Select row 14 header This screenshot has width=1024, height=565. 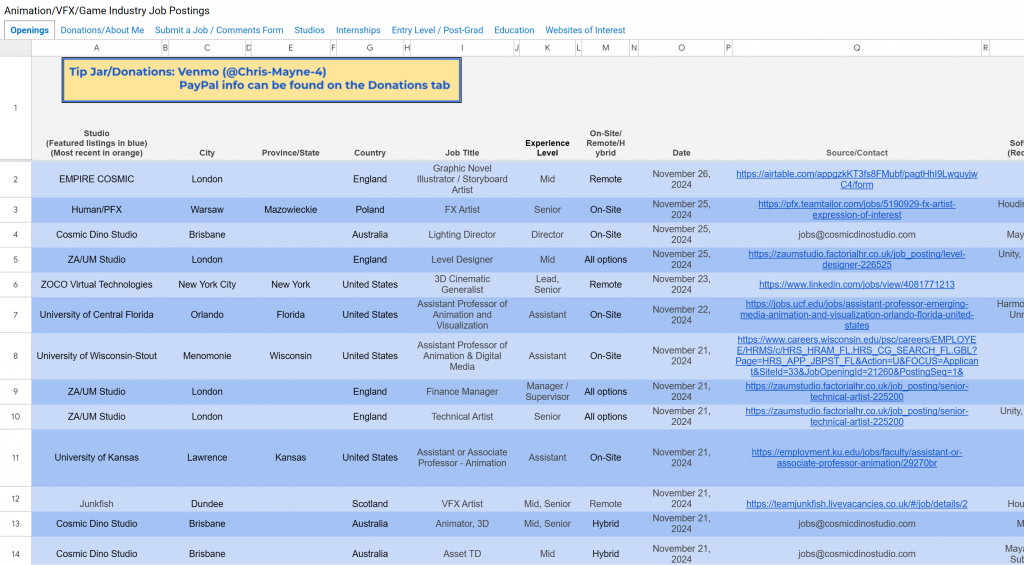[16, 553]
